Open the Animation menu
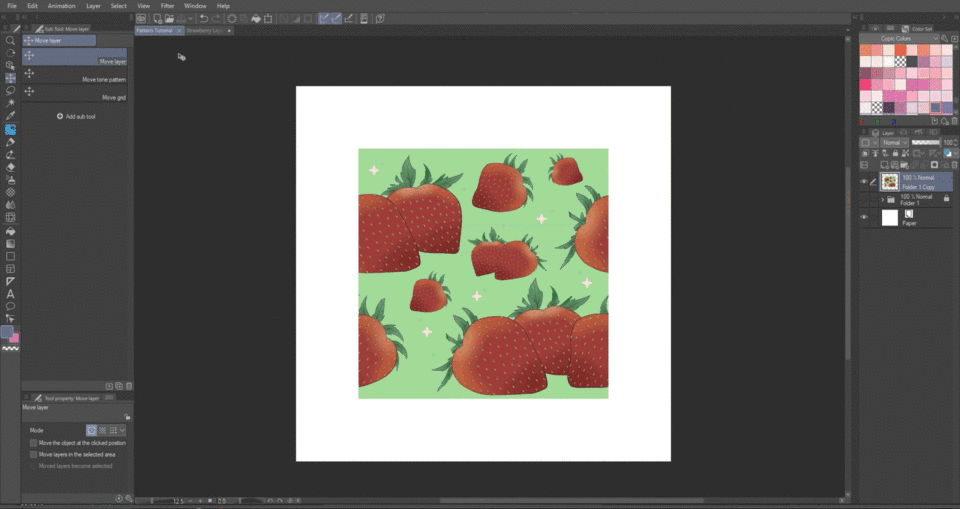The width and height of the screenshot is (960, 509). tap(61, 6)
